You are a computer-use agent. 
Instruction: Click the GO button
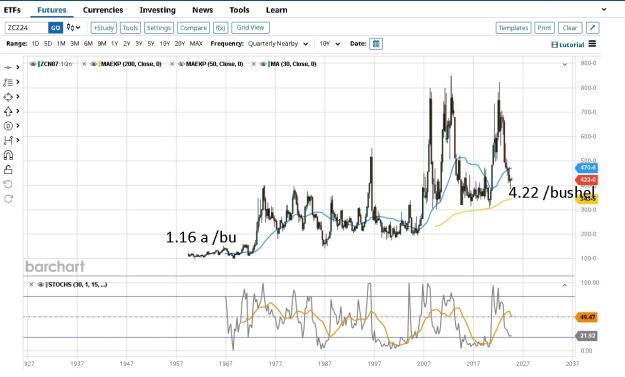55,27
